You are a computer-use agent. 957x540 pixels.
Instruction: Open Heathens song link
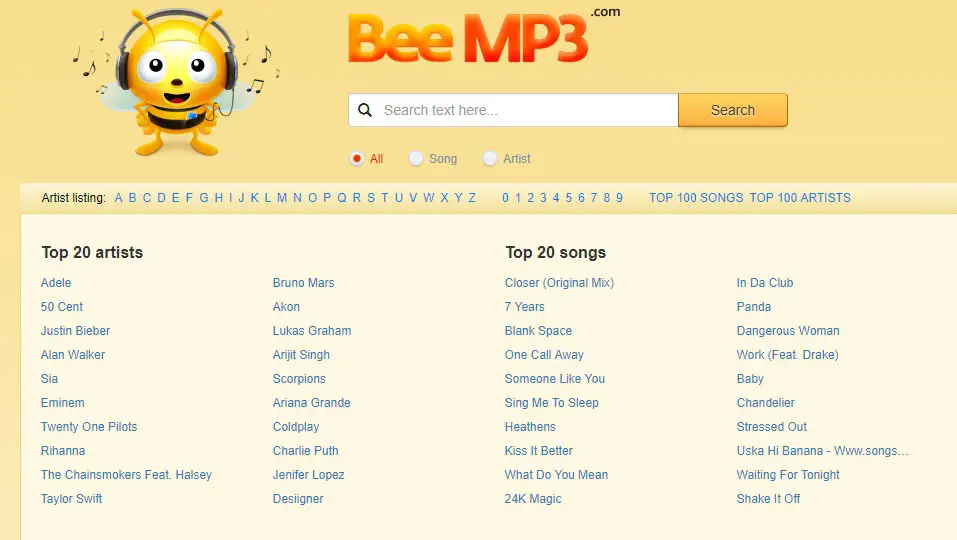click(x=530, y=427)
